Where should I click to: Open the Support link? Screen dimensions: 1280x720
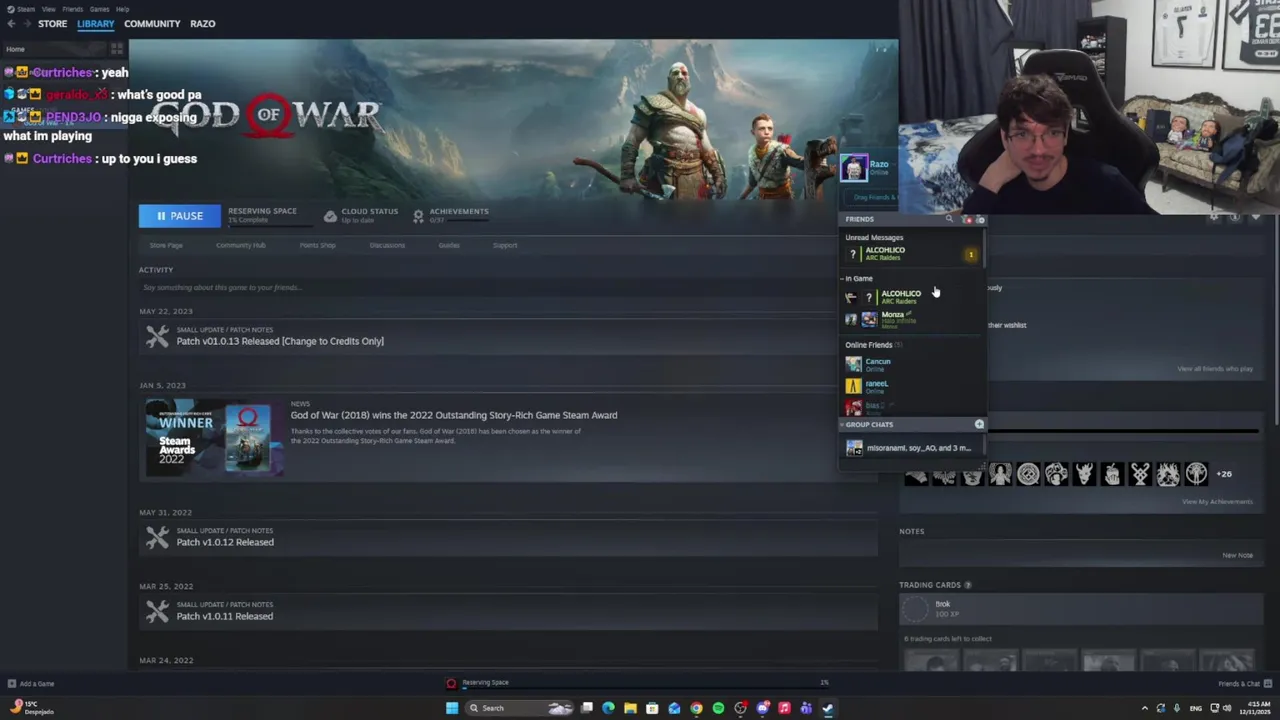(x=505, y=245)
